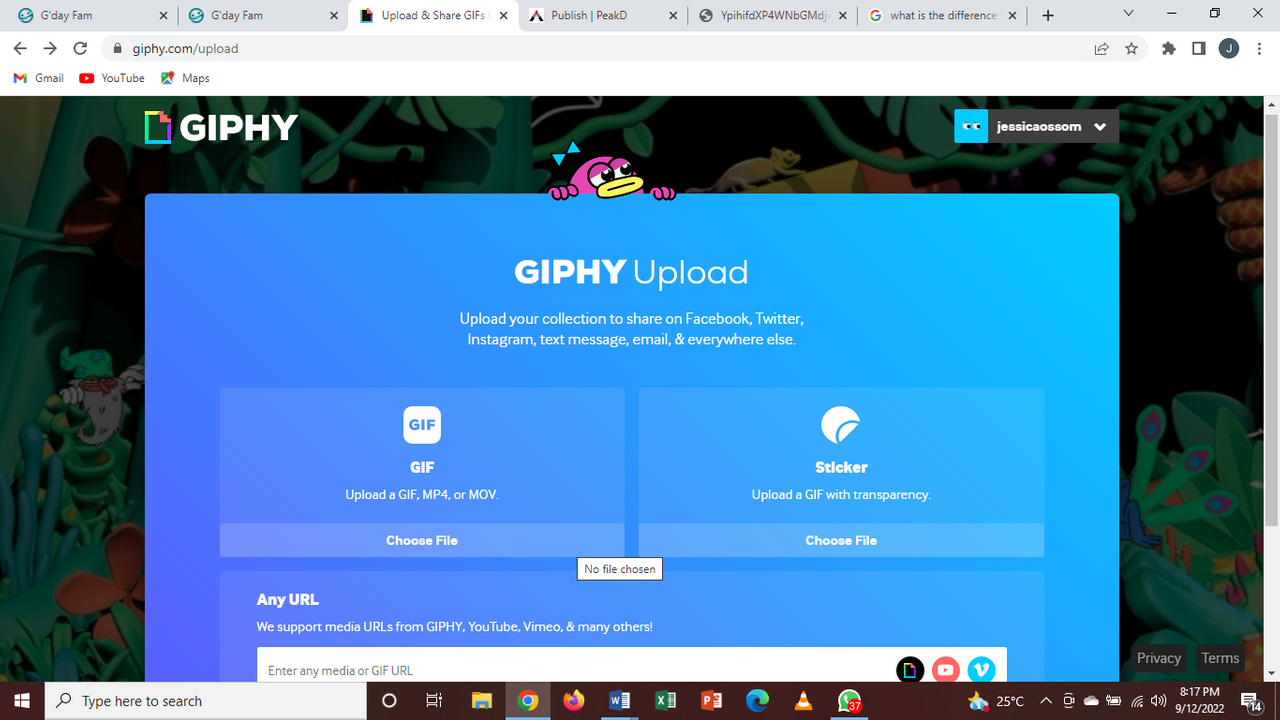Click the GIF upload icon
Screen dimensions: 1280x720
tap(422, 425)
